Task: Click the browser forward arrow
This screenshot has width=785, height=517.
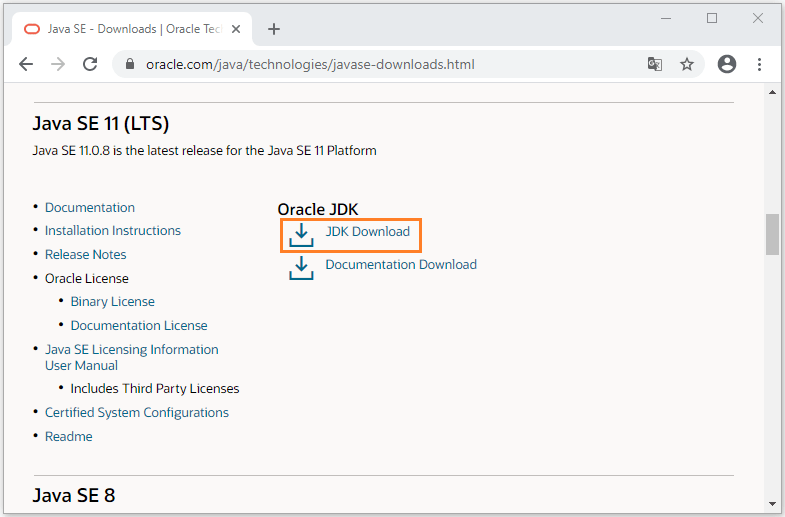Action: (x=58, y=64)
